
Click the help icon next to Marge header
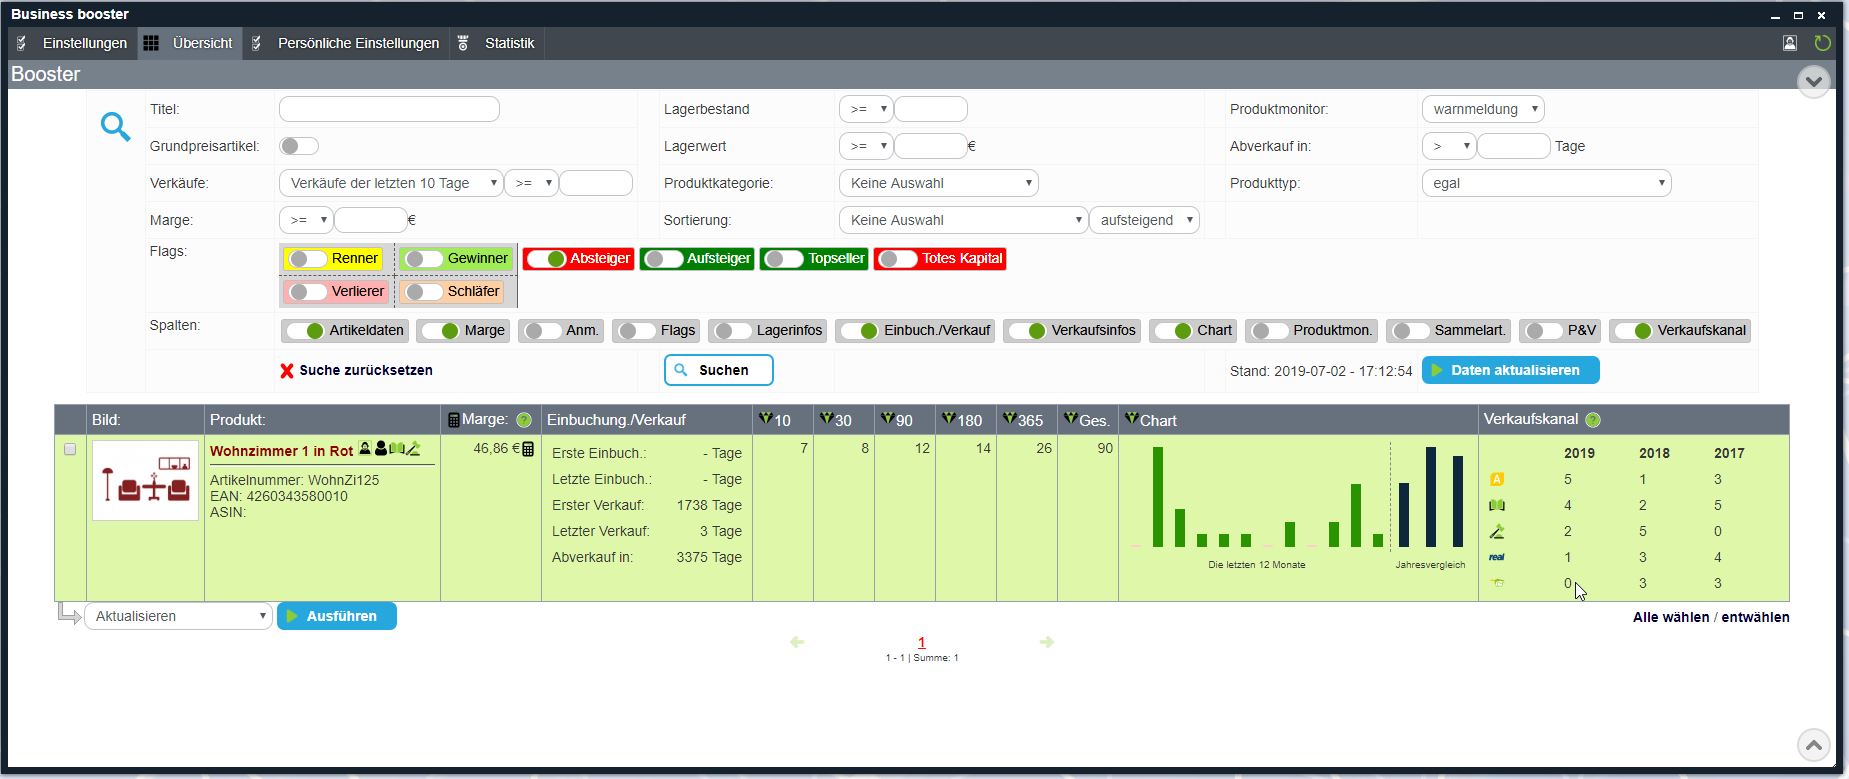tap(523, 420)
